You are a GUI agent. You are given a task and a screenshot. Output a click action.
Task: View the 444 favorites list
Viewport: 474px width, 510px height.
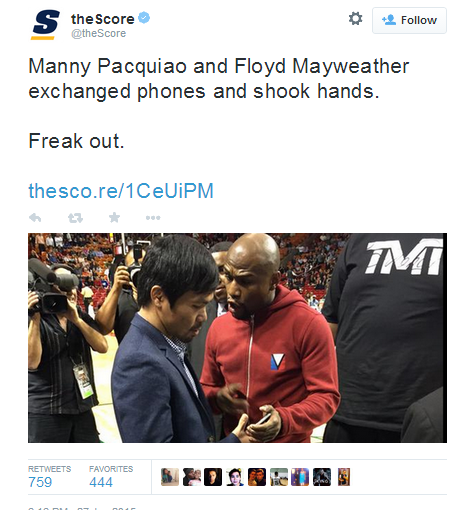111,477
